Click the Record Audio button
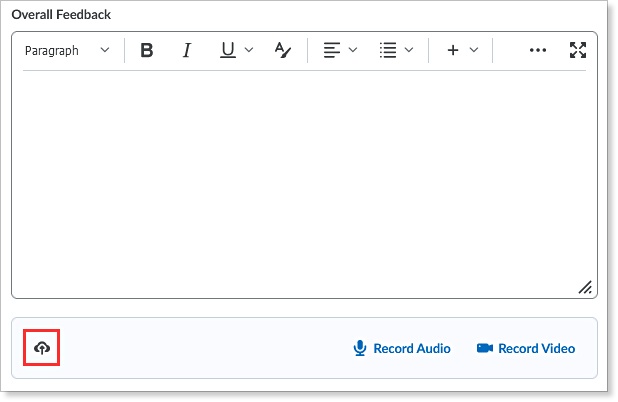The width and height of the screenshot is (618, 402). point(402,348)
